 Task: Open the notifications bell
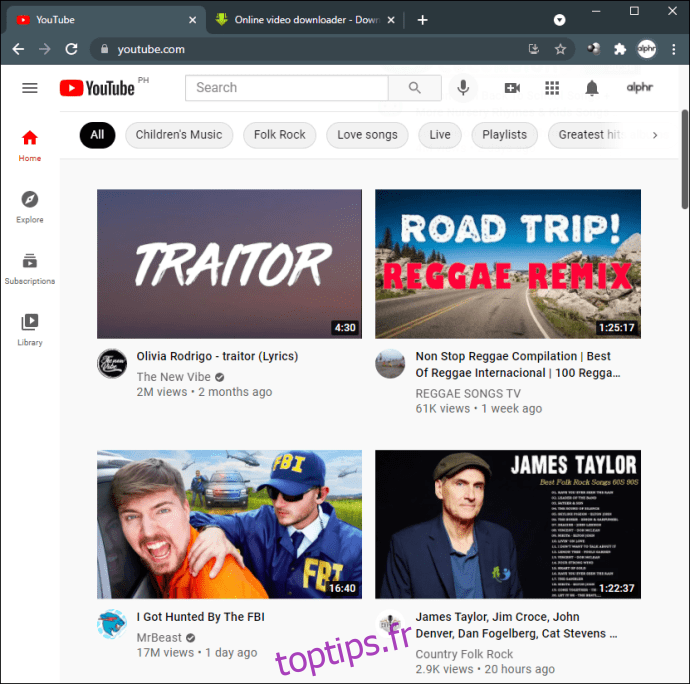tap(592, 88)
